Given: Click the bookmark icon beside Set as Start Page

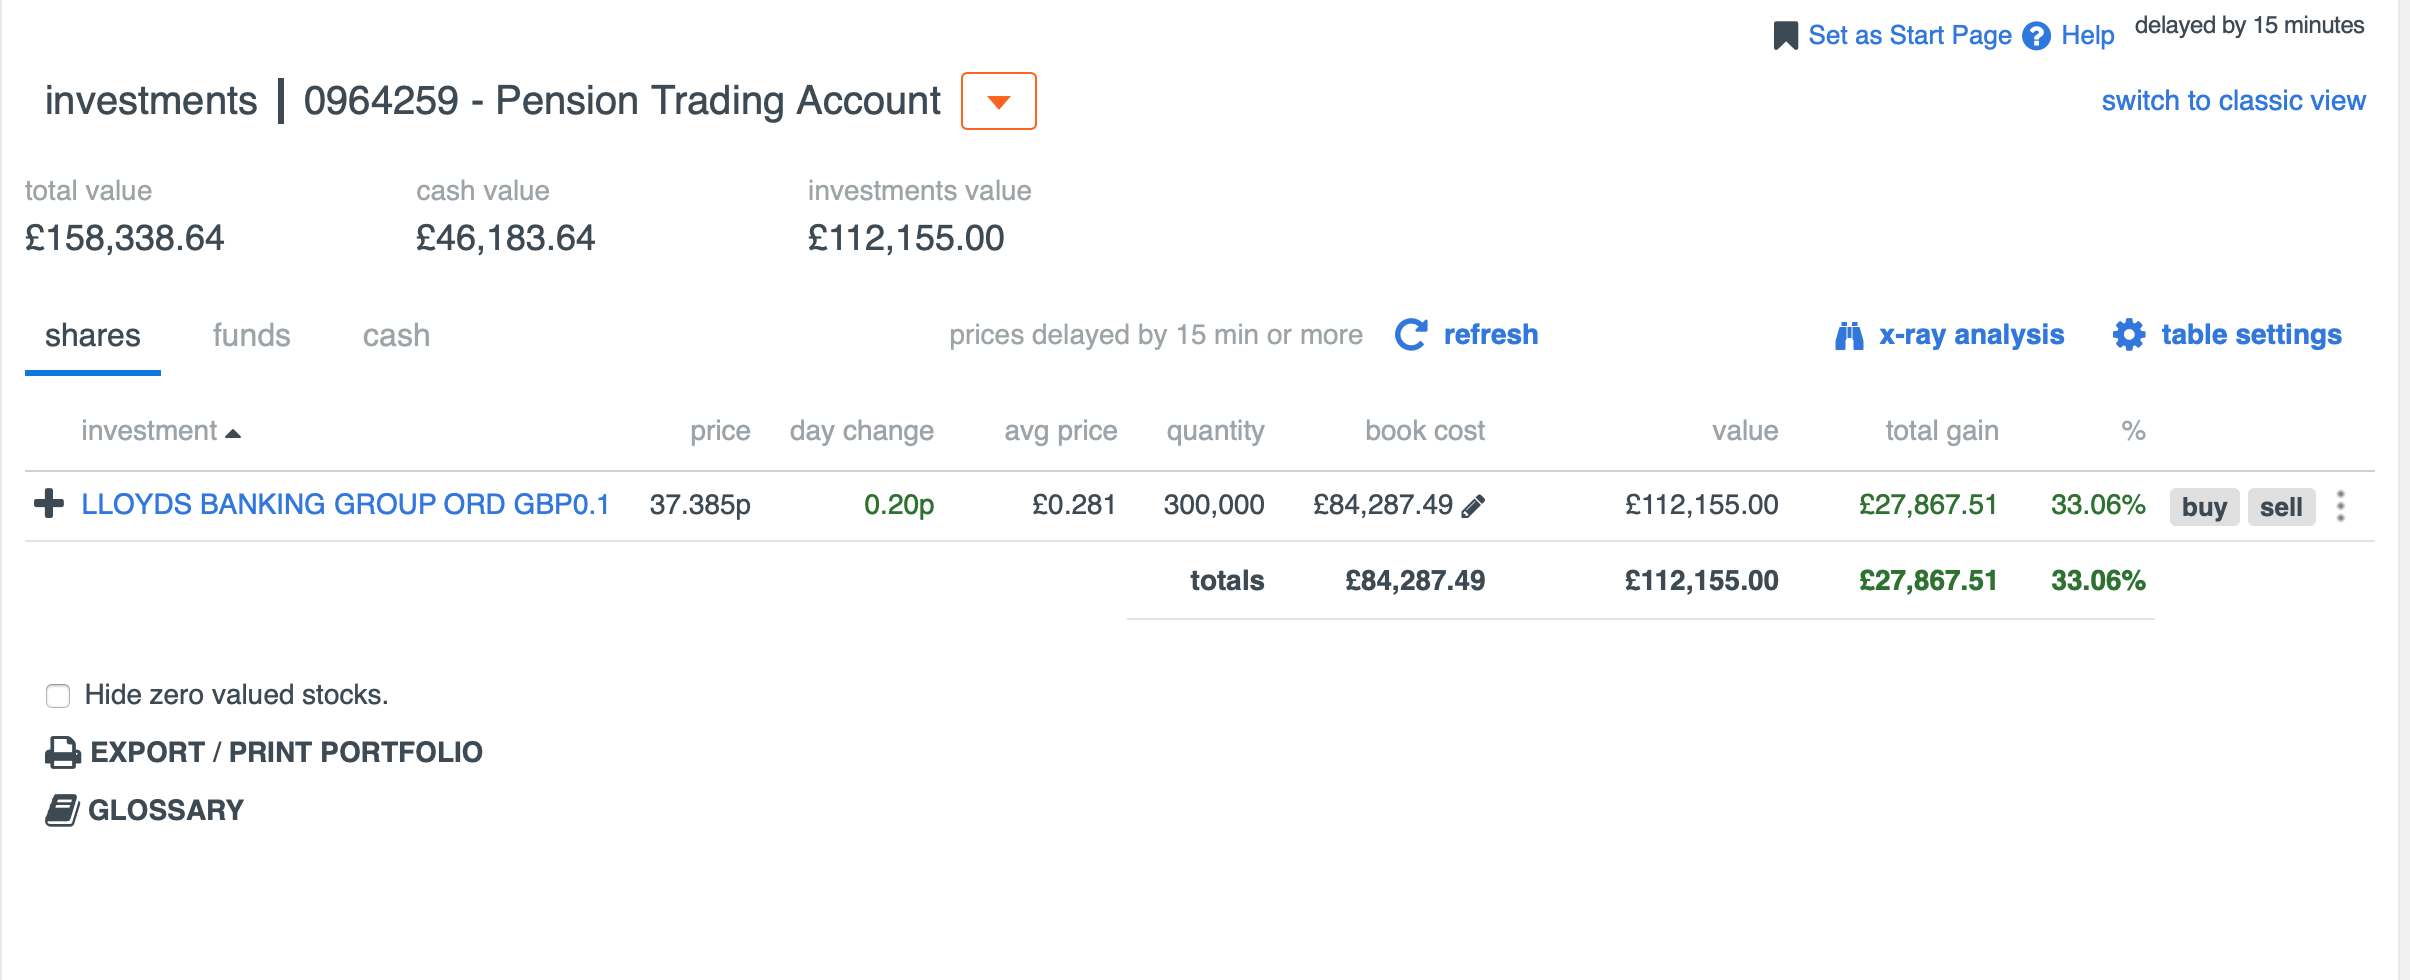Looking at the screenshot, I should coord(1785,36).
